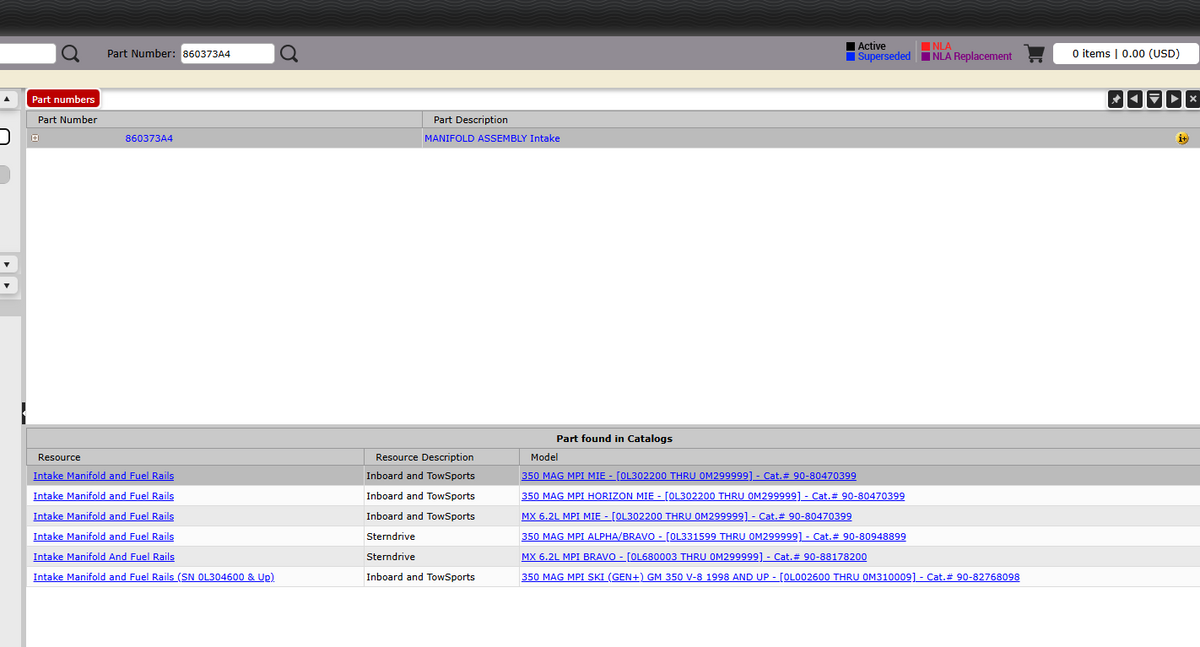Click the Part Description column header
This screenshot has height=647, width=1200.
click(x=471, y=120)
